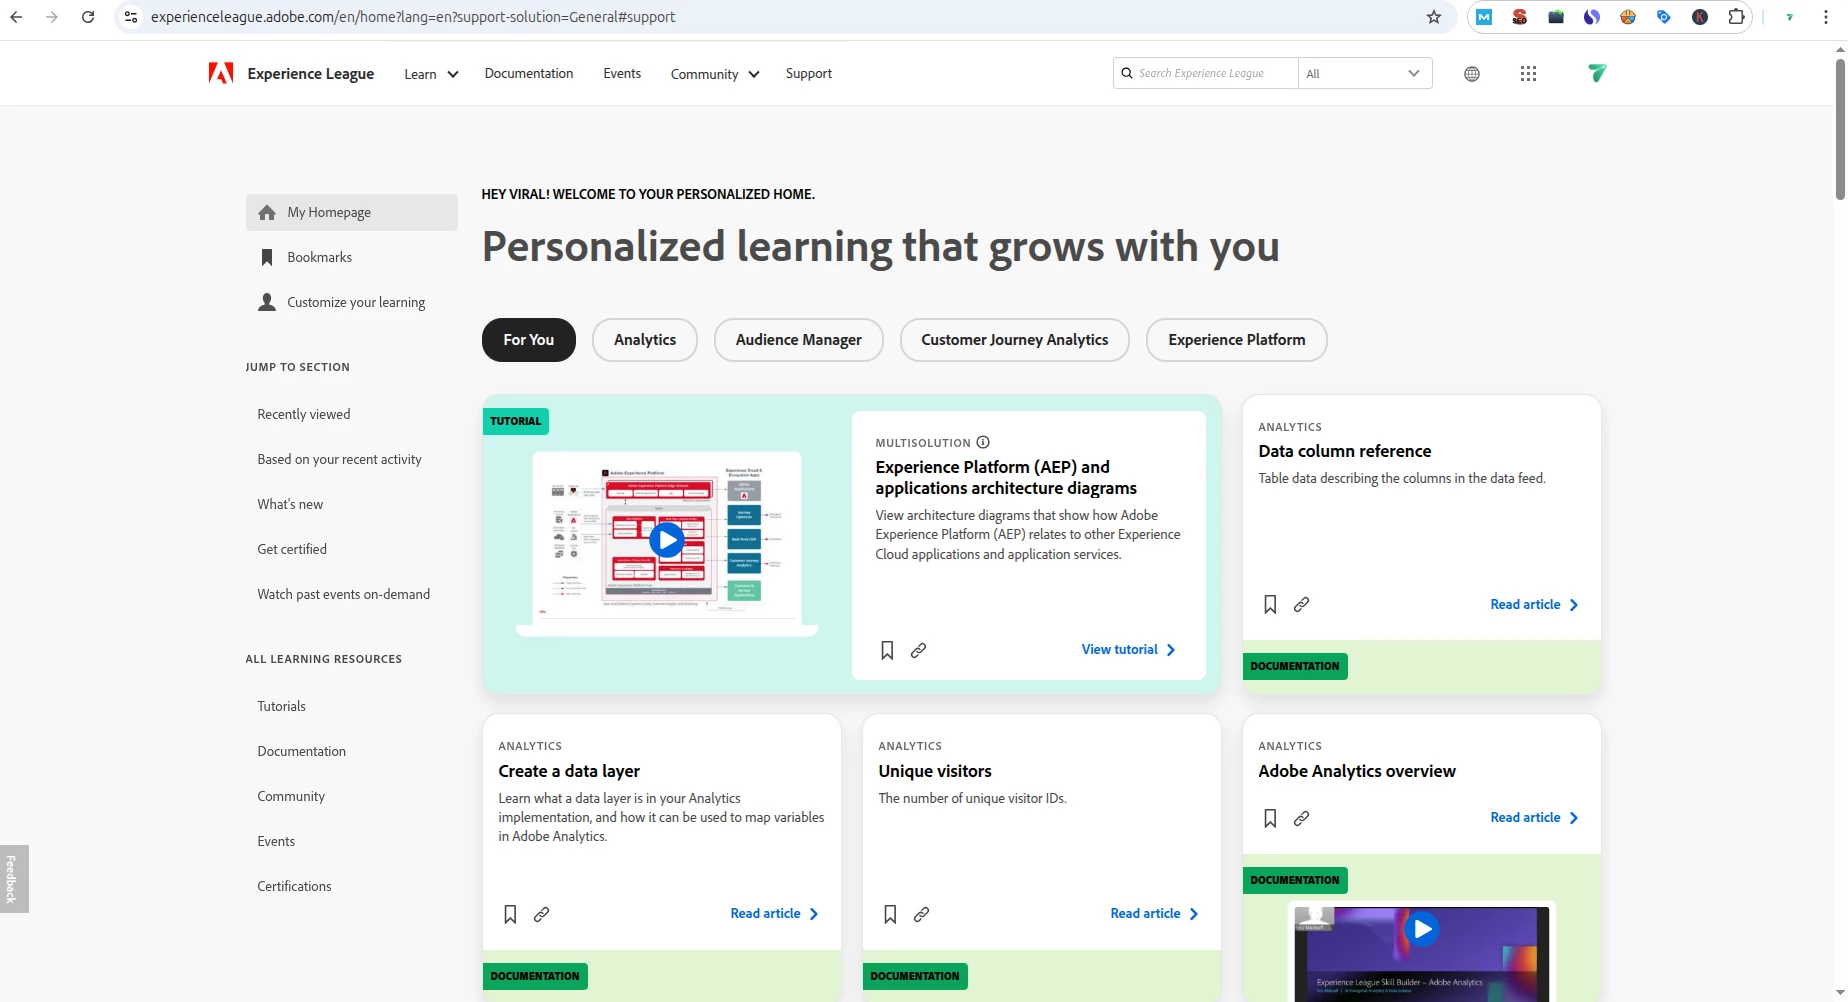The height and width of the screenshot is (1002, 1848).
Task: Open the All search filter dropdown
Action: pyautogui.click(x=1364, y=73)
